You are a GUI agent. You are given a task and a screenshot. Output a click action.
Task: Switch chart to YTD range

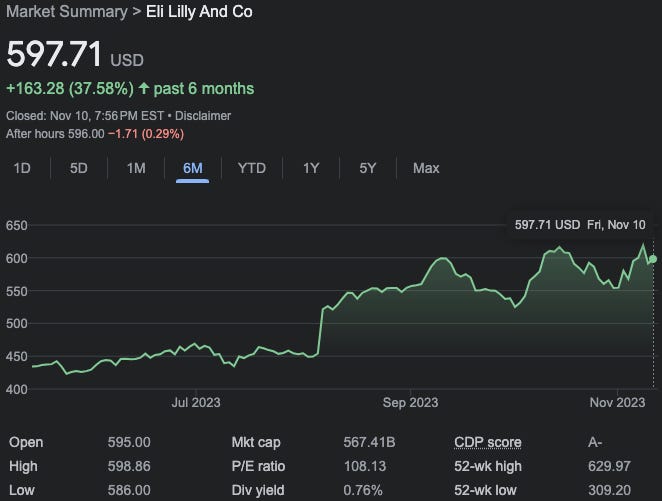pos(252,168)
